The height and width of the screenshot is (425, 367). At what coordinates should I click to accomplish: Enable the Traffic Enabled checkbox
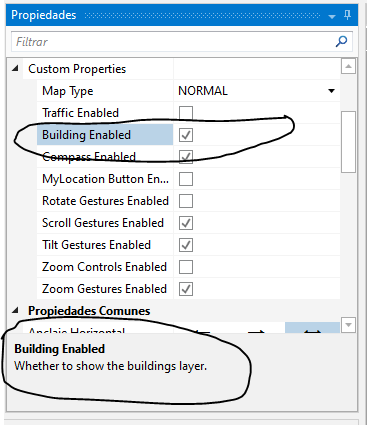pos(186,113)
